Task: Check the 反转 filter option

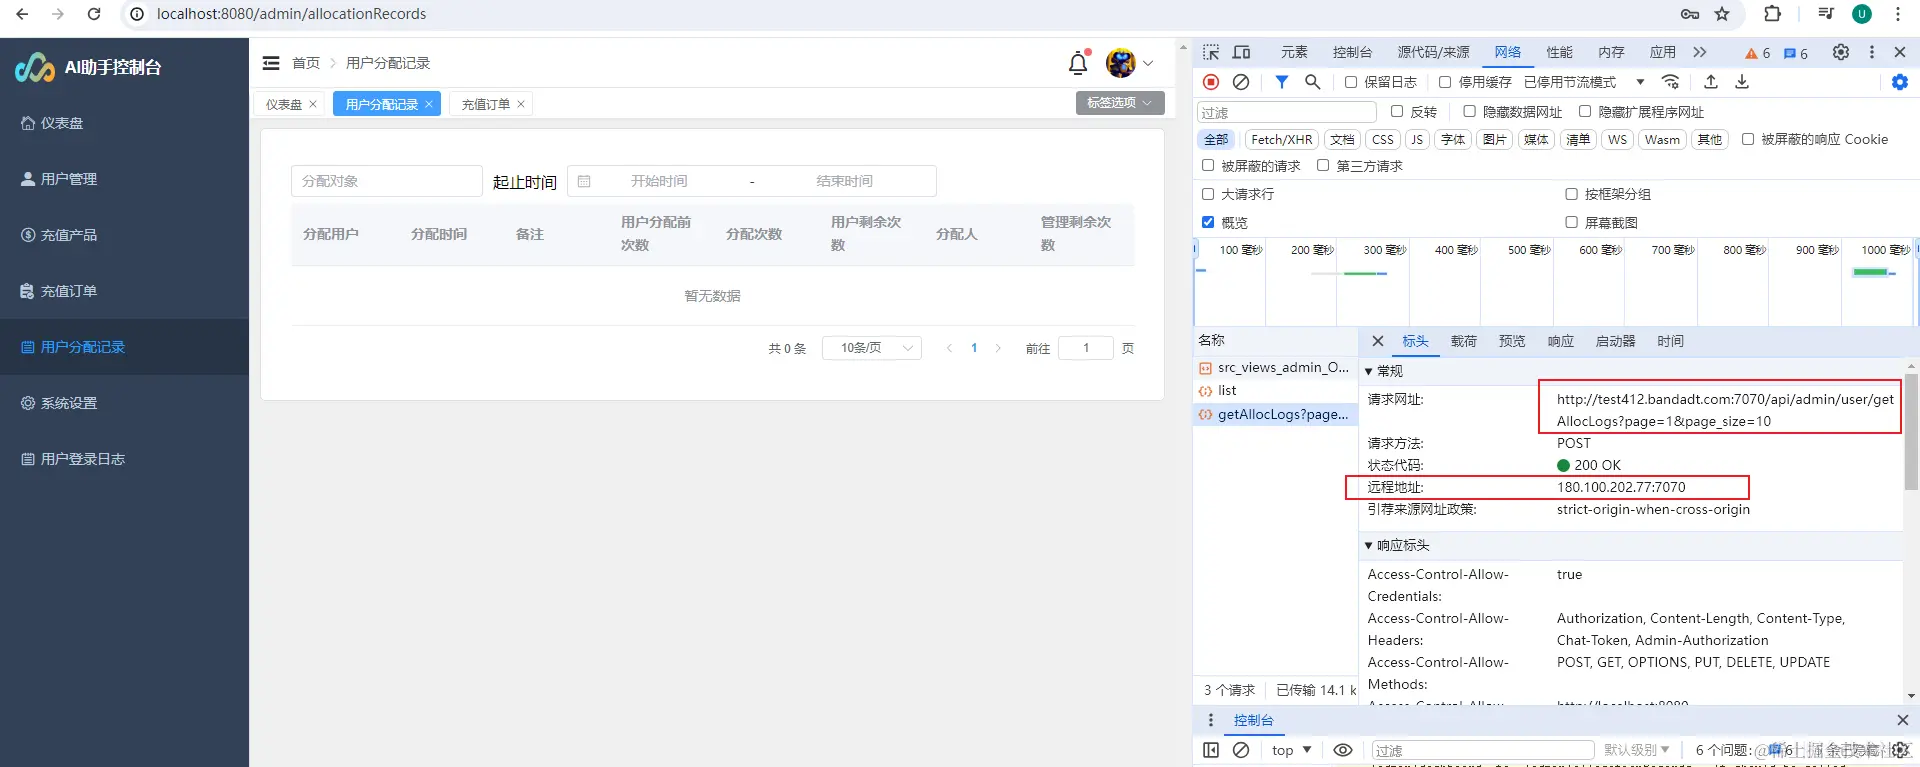Action: pyautogui.click(x=1397, y=111)
